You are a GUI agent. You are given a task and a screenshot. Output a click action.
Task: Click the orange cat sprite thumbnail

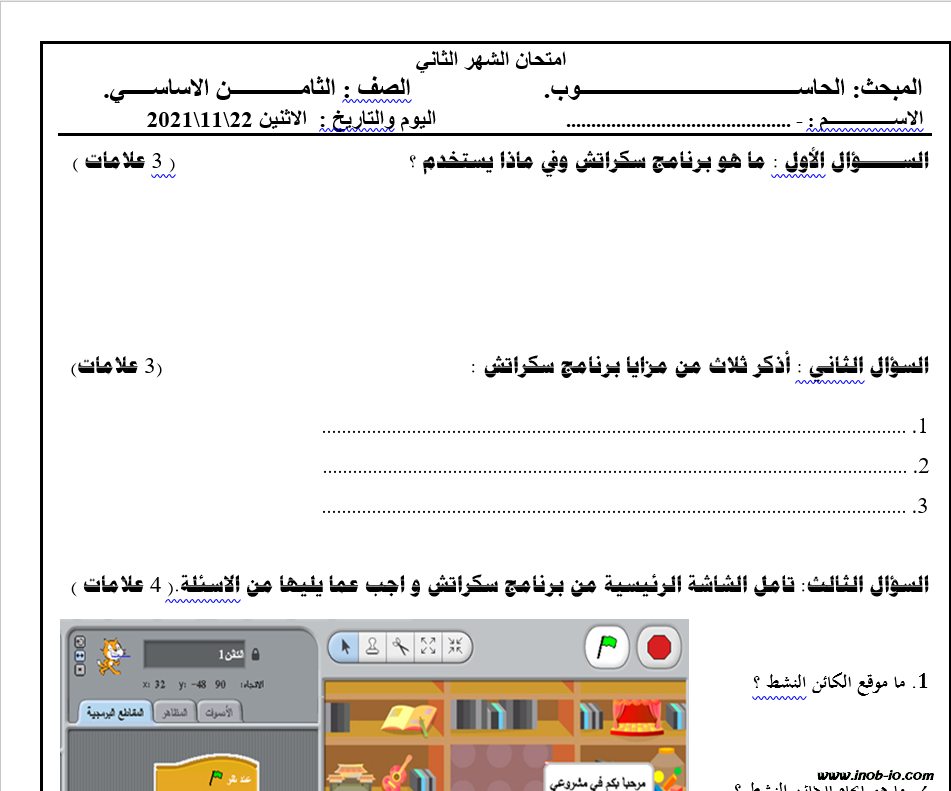tap(108, 655)
